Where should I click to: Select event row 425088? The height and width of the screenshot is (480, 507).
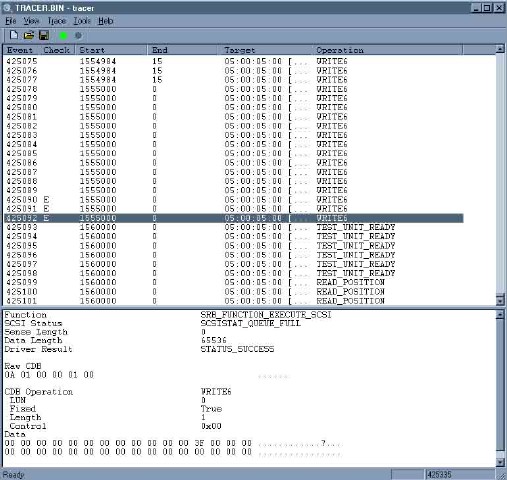(x=233, y=181)
